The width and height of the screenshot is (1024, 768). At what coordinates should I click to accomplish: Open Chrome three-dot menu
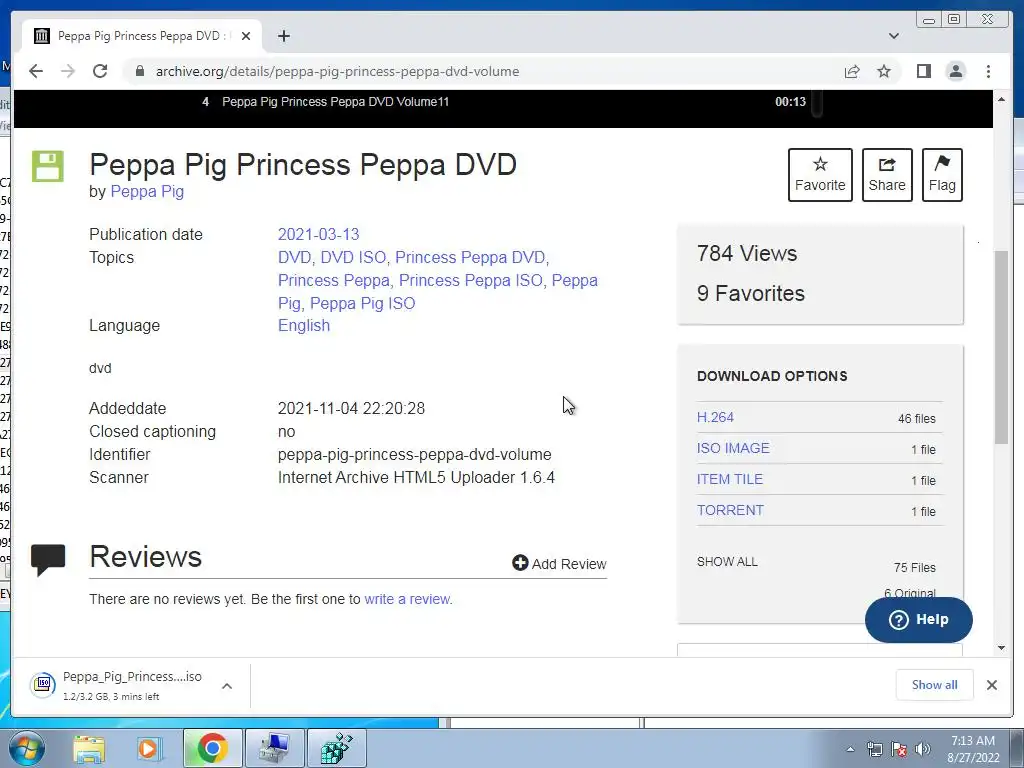click(x=988, y=71)
